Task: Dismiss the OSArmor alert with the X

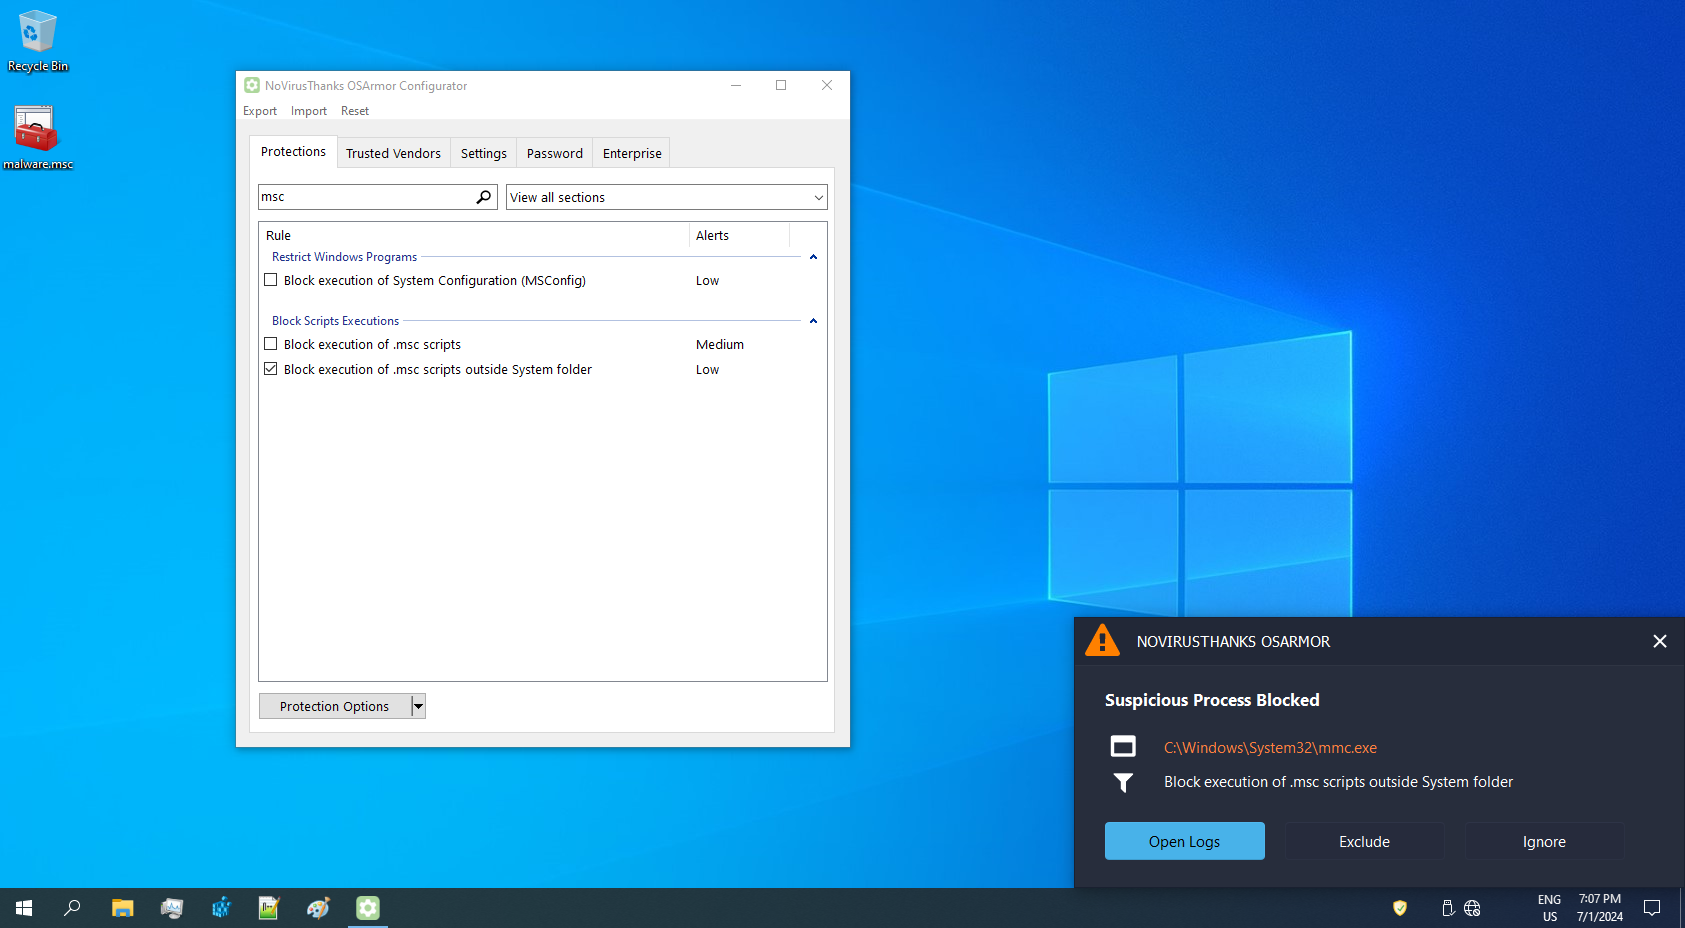Action: tap(1660, 641)
